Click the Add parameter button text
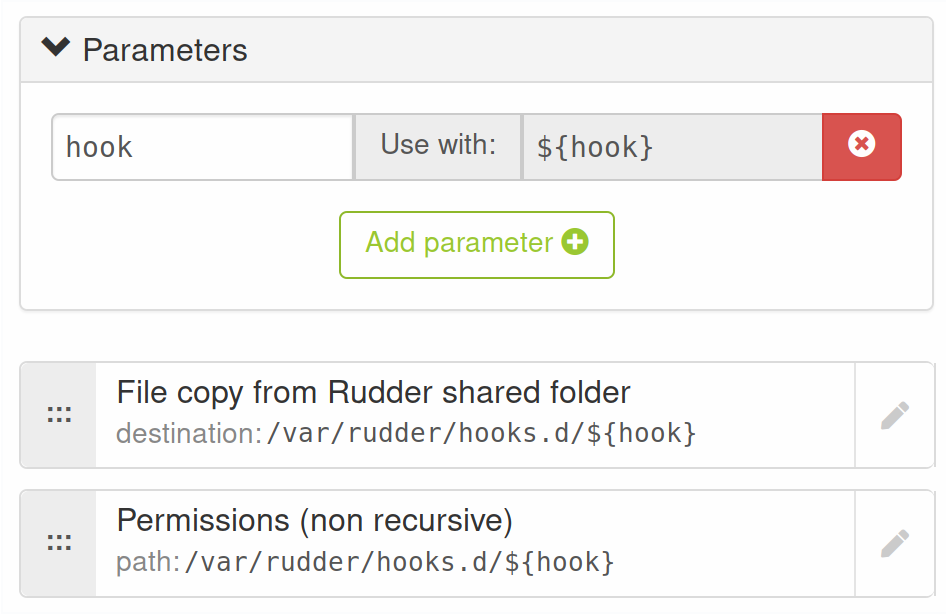Screen dimensions: 946x614 click(459, 243)
